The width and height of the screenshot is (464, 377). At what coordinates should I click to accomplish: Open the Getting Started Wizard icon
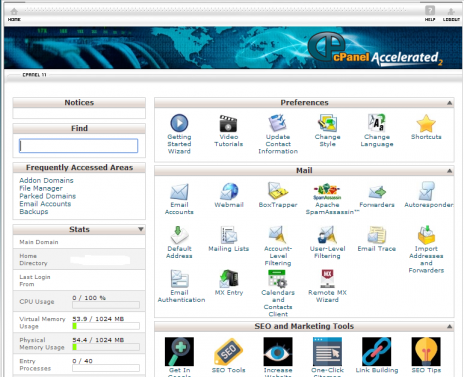pyautogui.click(x=179, y=123)
